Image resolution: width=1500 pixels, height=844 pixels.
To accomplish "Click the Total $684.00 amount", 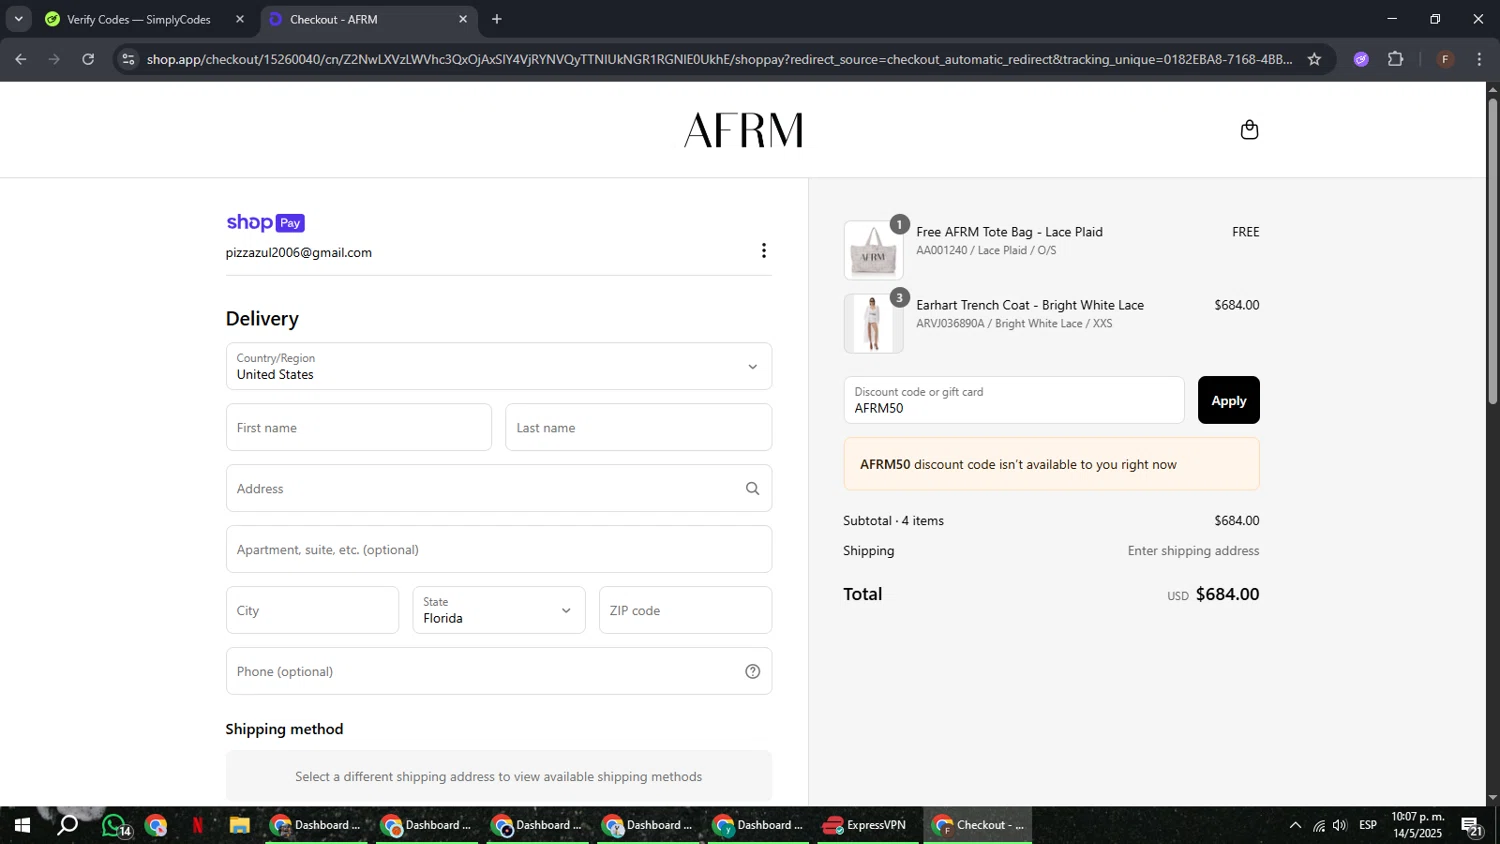I will pos(1228,594).
